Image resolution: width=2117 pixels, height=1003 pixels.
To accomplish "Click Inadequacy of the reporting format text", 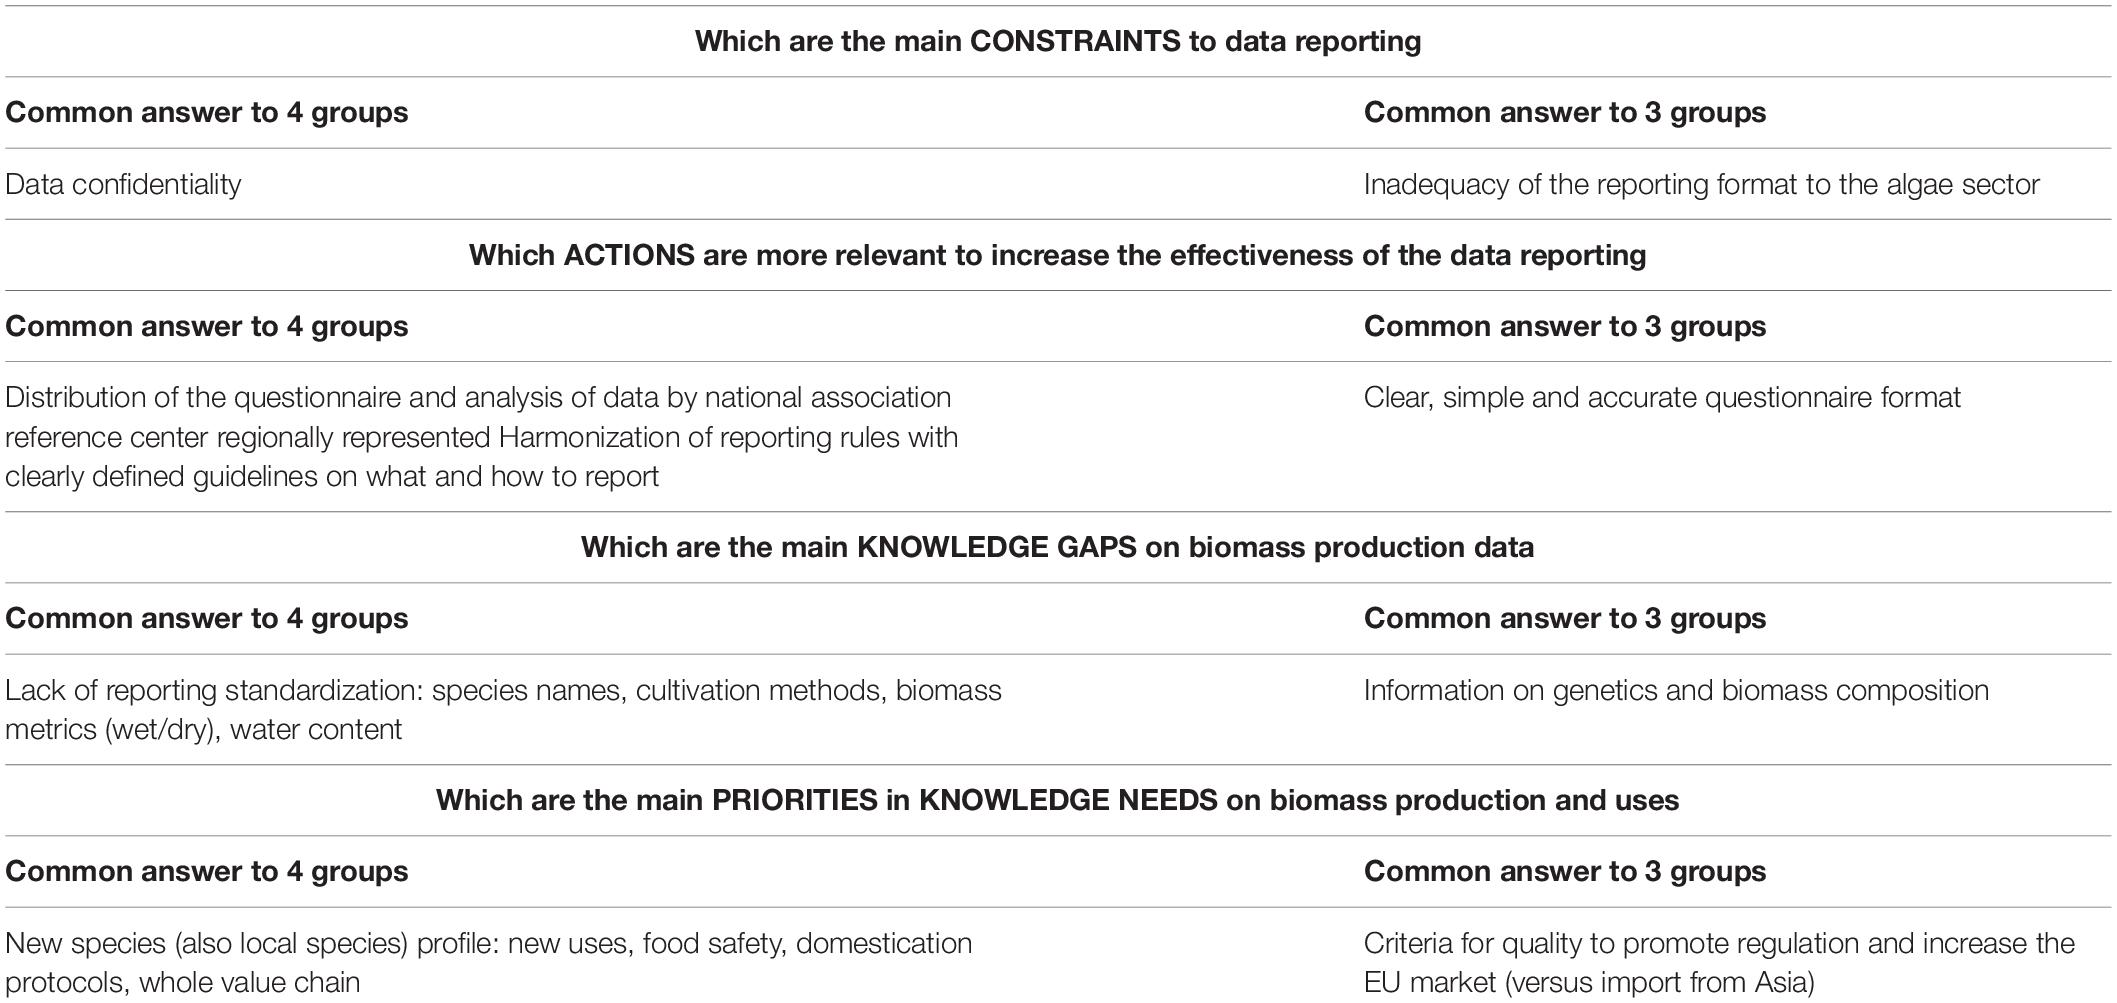I will point(1701,184).
